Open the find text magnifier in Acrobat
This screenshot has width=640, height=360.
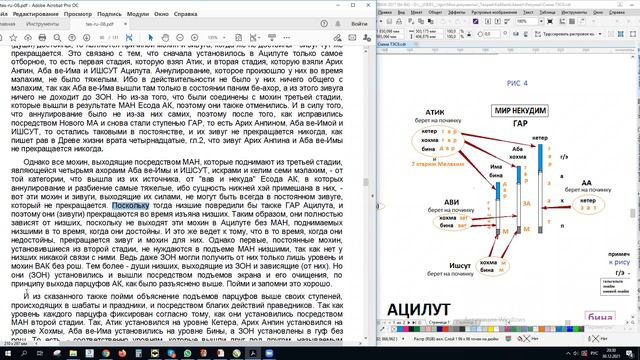[58, 38]
